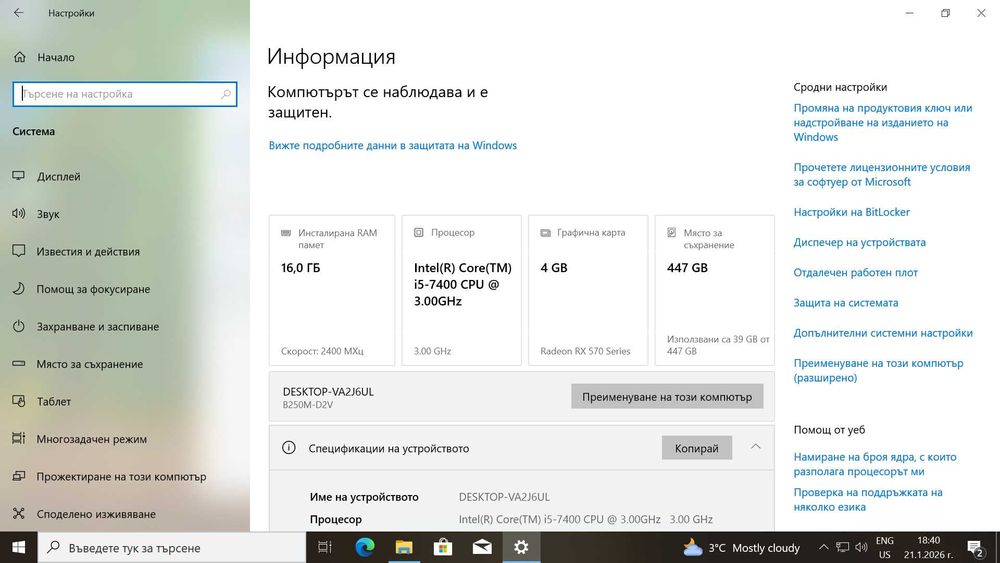This screenshot has height=563, width=1000.
Task: Click Преименуване на този компютър button
Action: (667, 397)
